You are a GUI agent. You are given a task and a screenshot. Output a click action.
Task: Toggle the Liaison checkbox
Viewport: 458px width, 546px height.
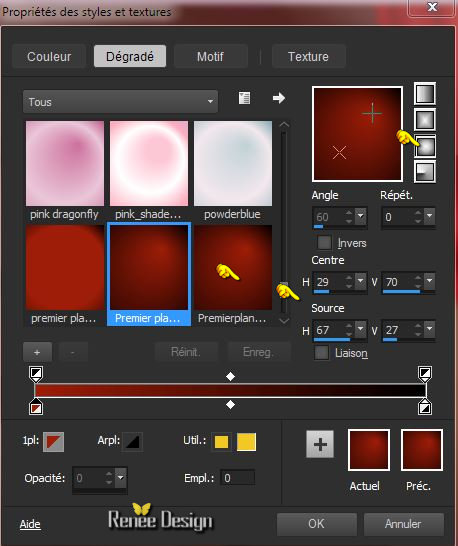tap(321, 352)
